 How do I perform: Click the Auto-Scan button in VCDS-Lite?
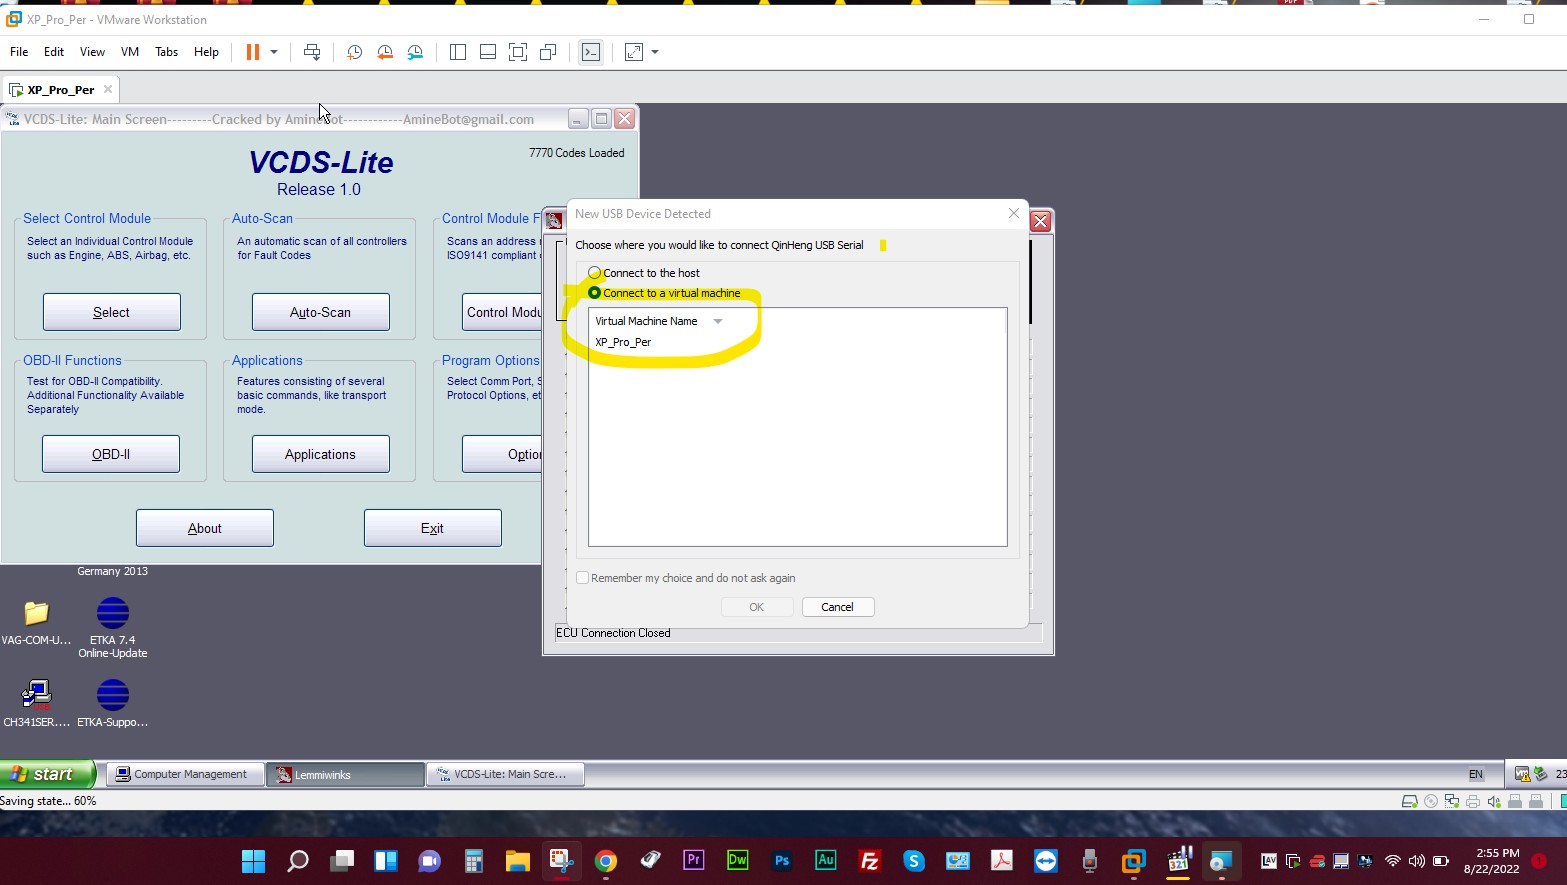coord(321,312)
